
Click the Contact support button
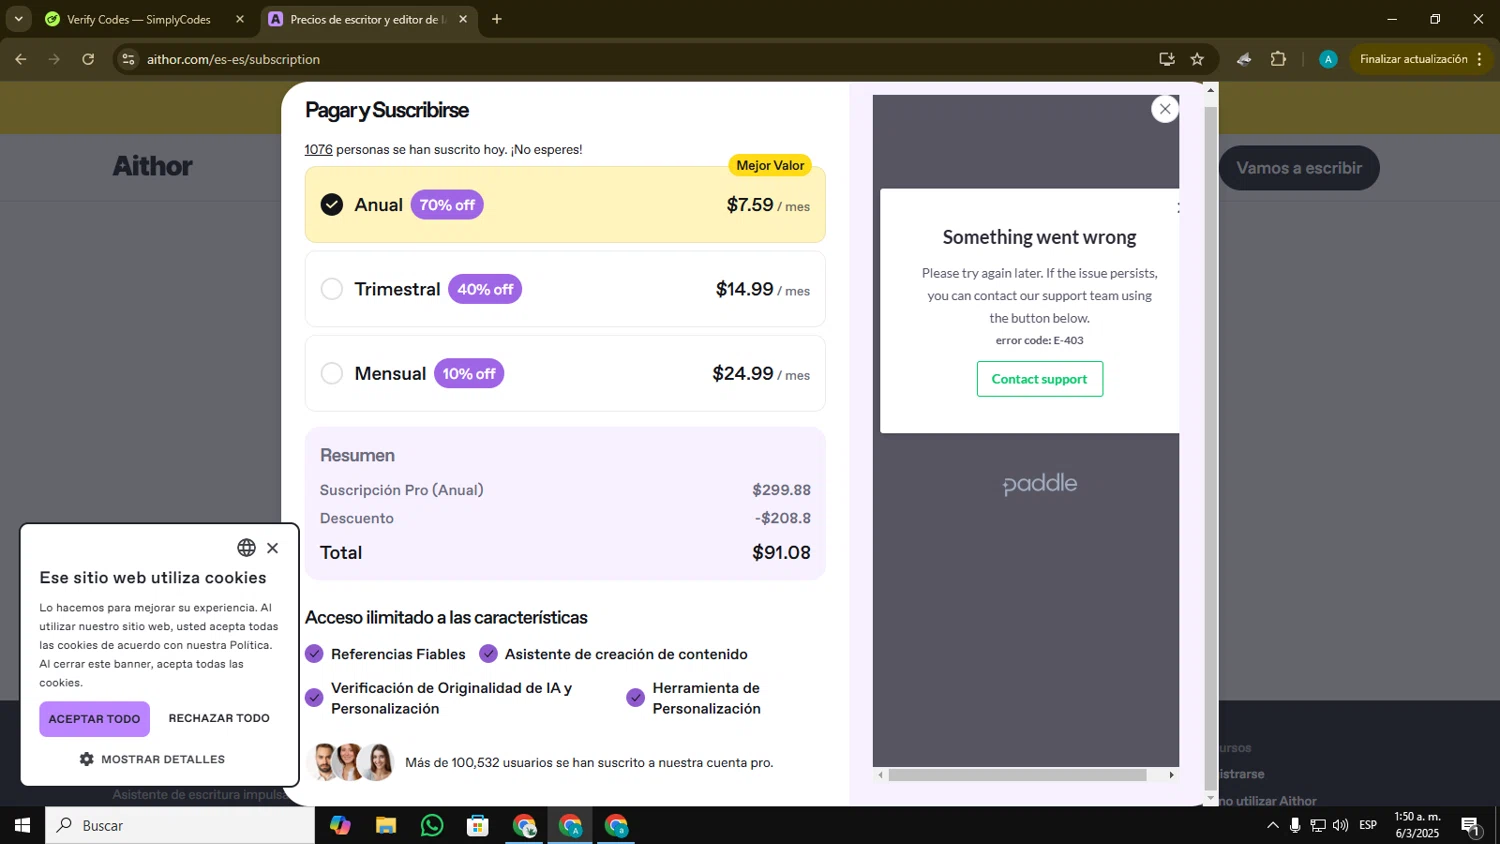(x=1039, y=379)
